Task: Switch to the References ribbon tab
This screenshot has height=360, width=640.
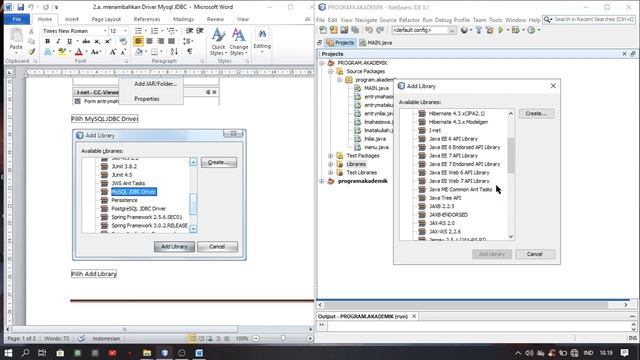Action: tap(147, 19)
